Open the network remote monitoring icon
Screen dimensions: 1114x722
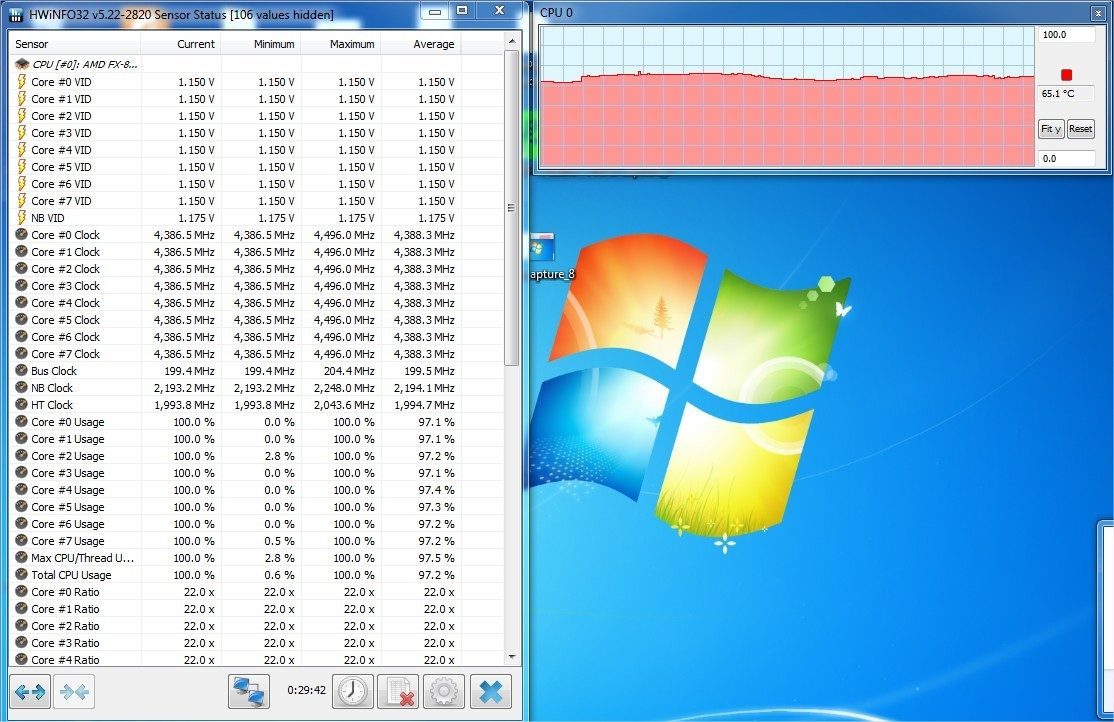[249, 691]
